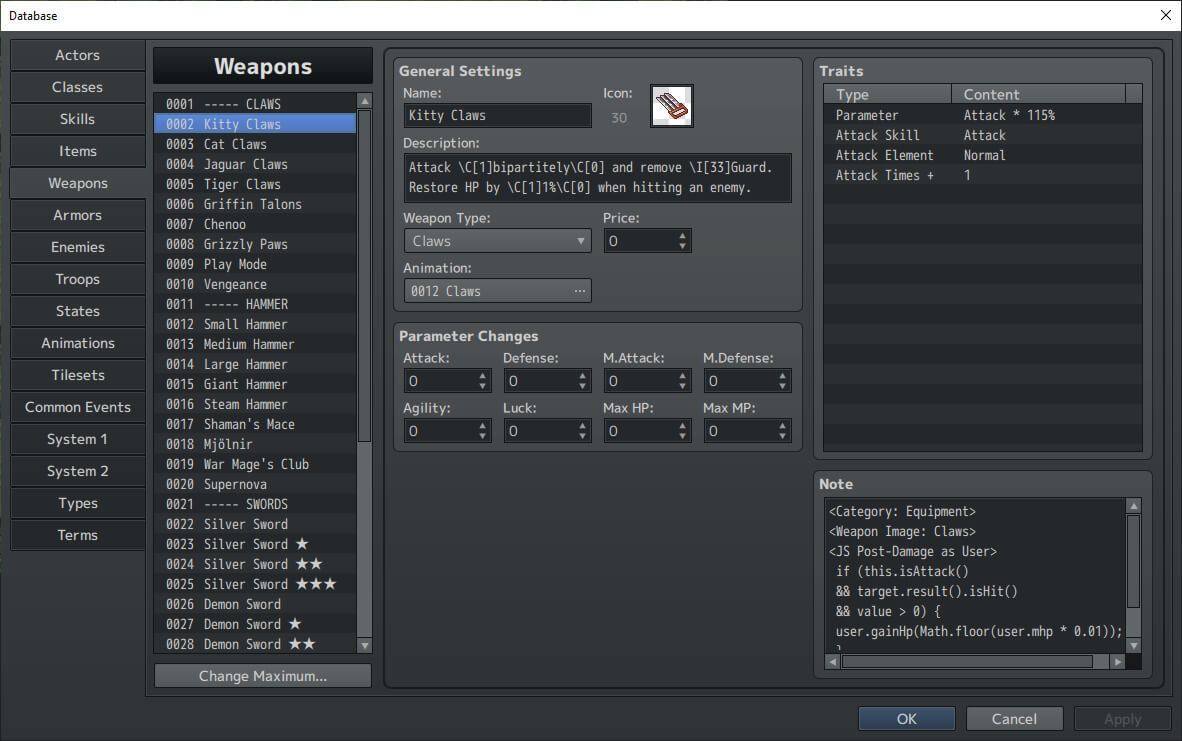Click the Cancel button
The width and height of the screenshot is (1182, 741).
1014,719
